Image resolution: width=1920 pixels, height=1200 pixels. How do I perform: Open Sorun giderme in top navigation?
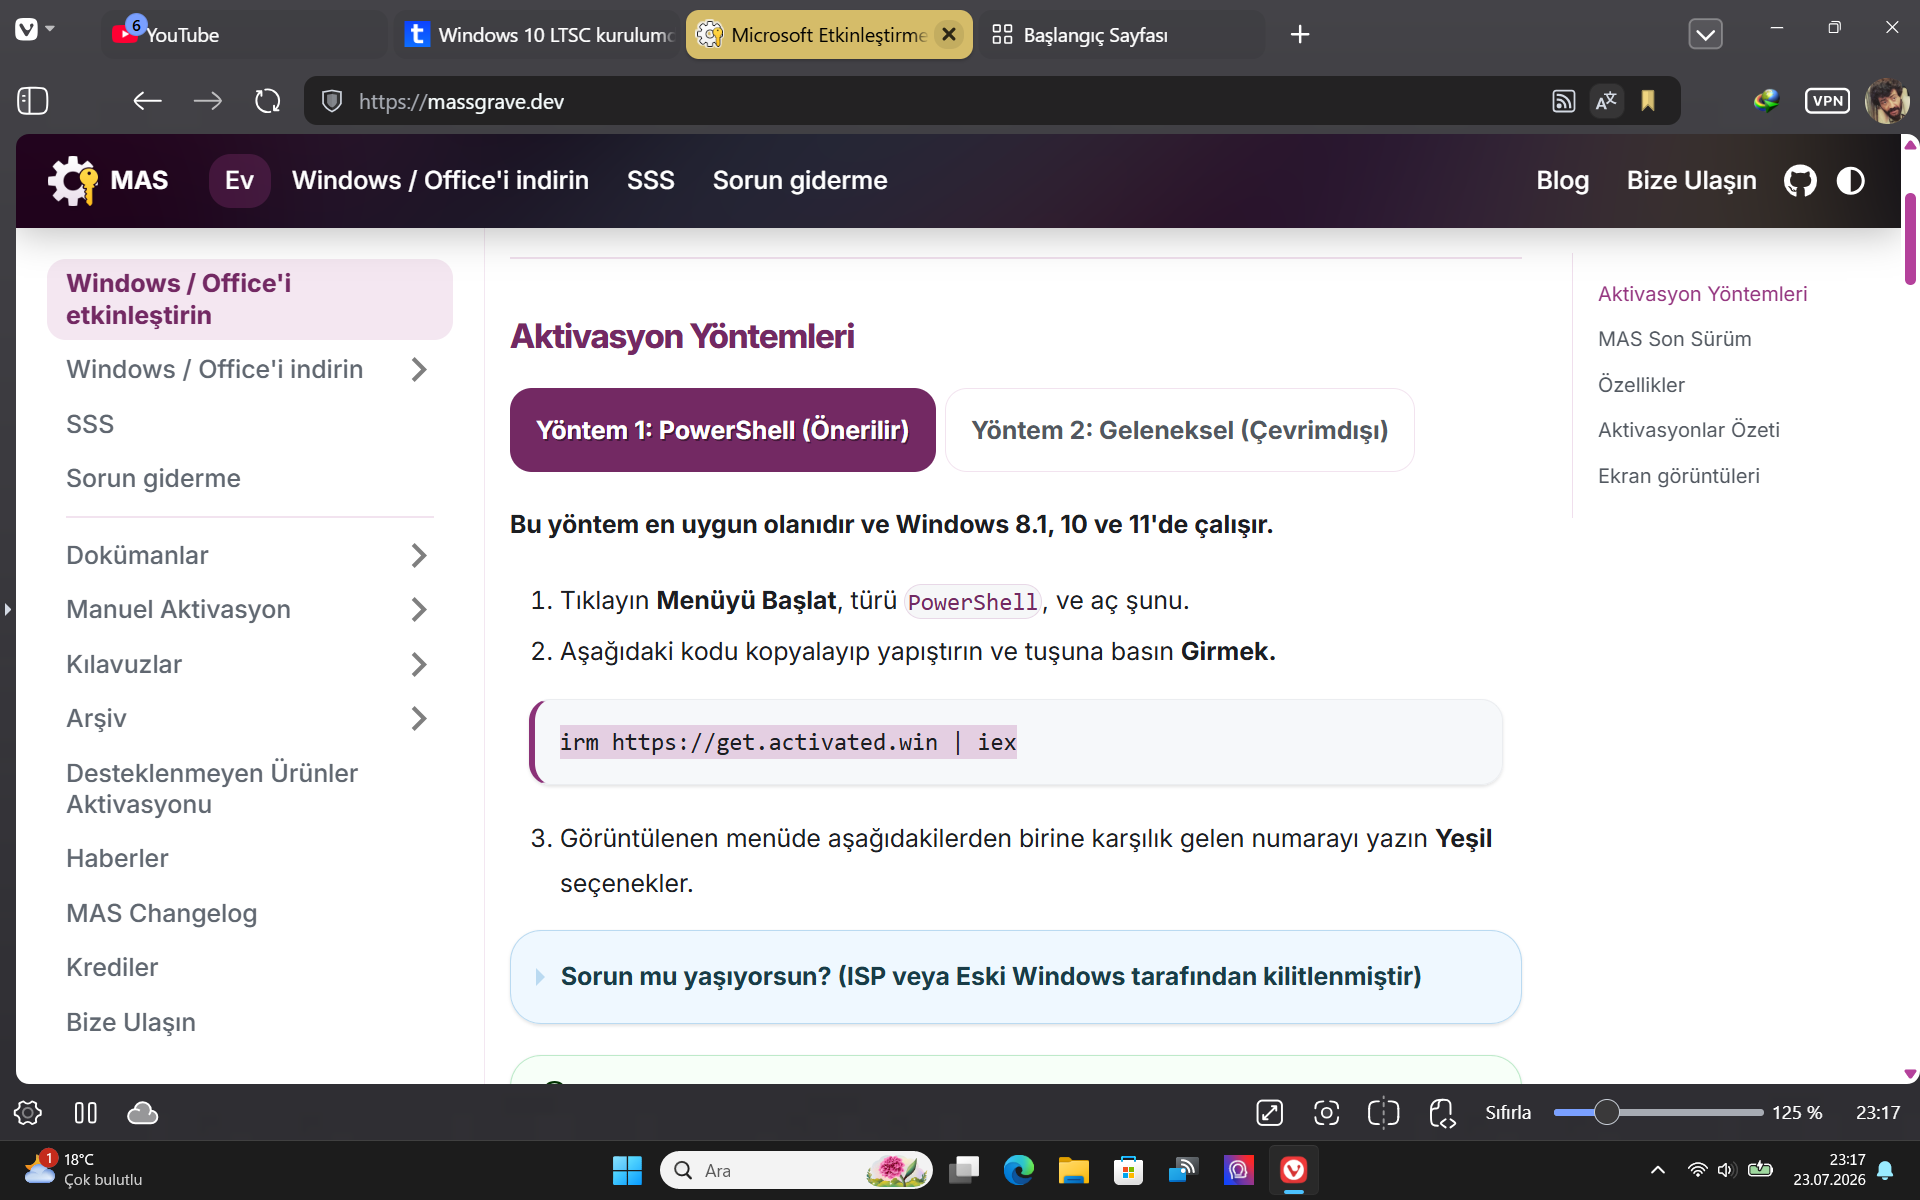point(800,181)
